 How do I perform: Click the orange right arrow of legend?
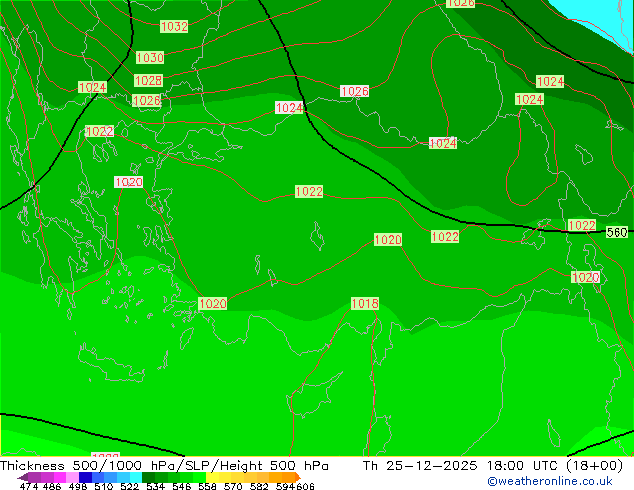298,477
